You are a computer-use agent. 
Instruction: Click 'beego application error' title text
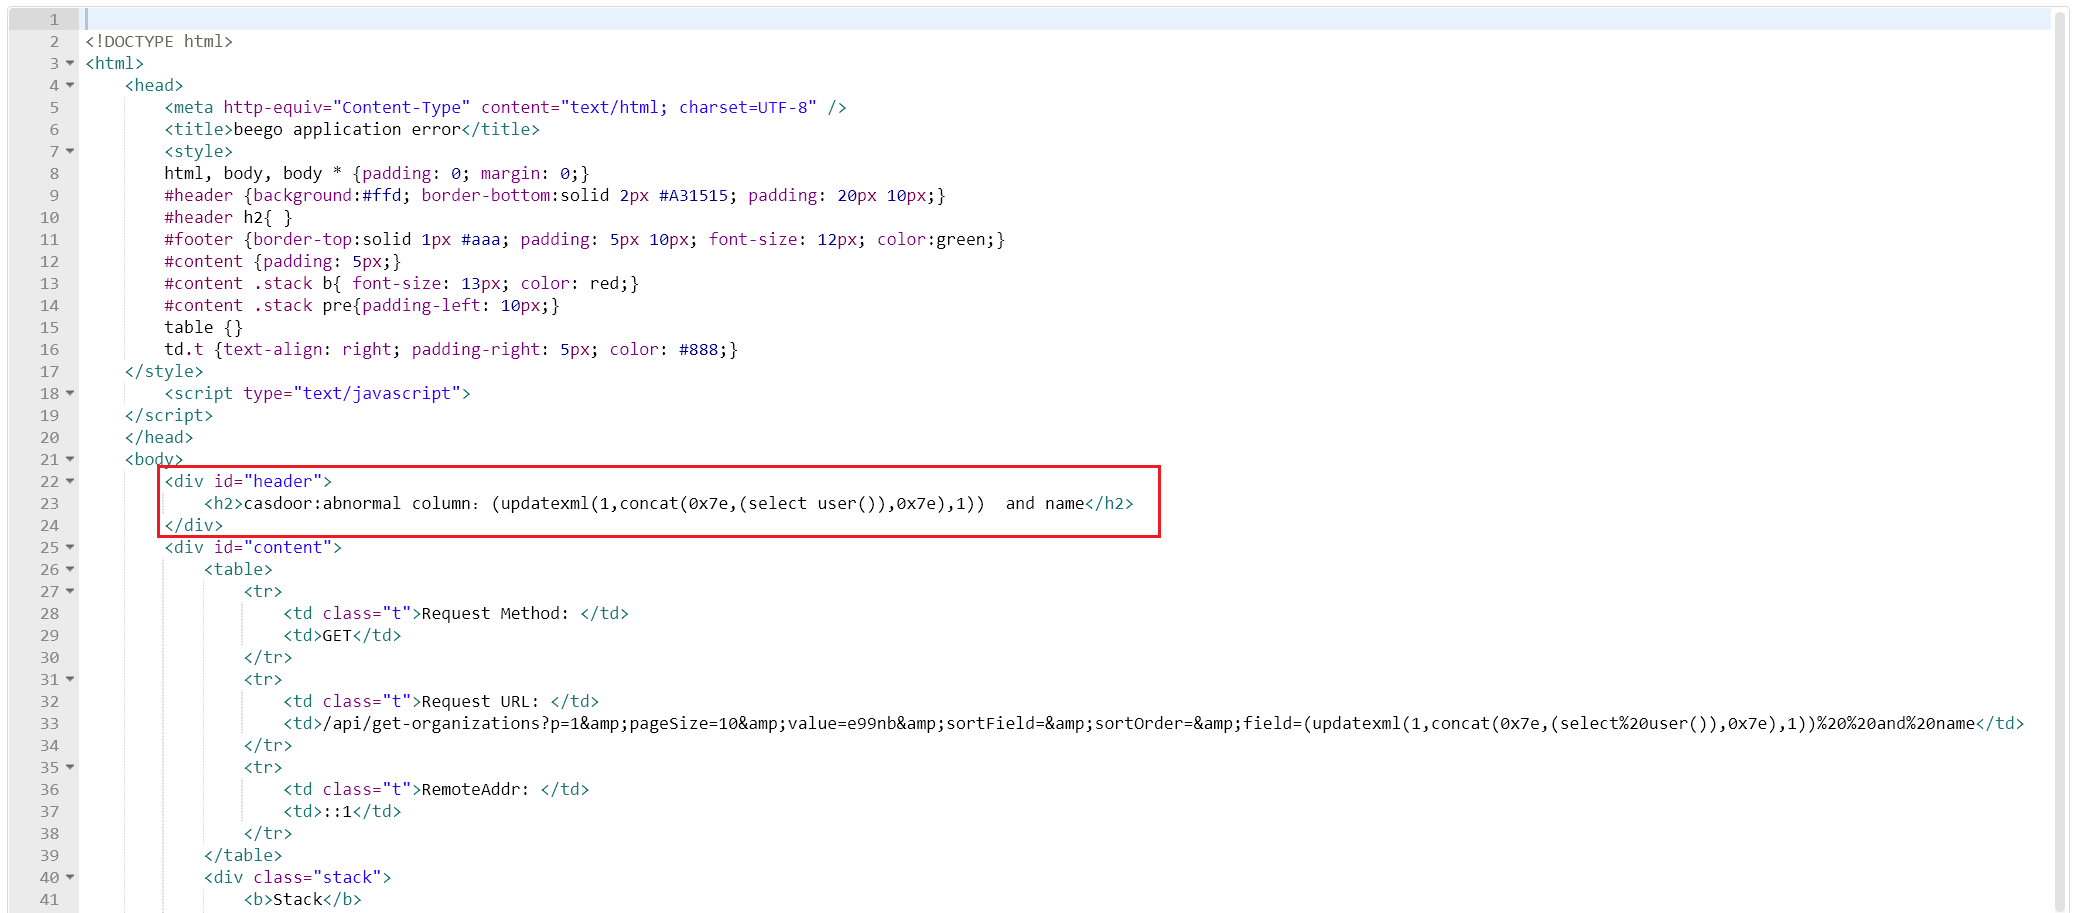pyautogui.click(x=347, y=129)
